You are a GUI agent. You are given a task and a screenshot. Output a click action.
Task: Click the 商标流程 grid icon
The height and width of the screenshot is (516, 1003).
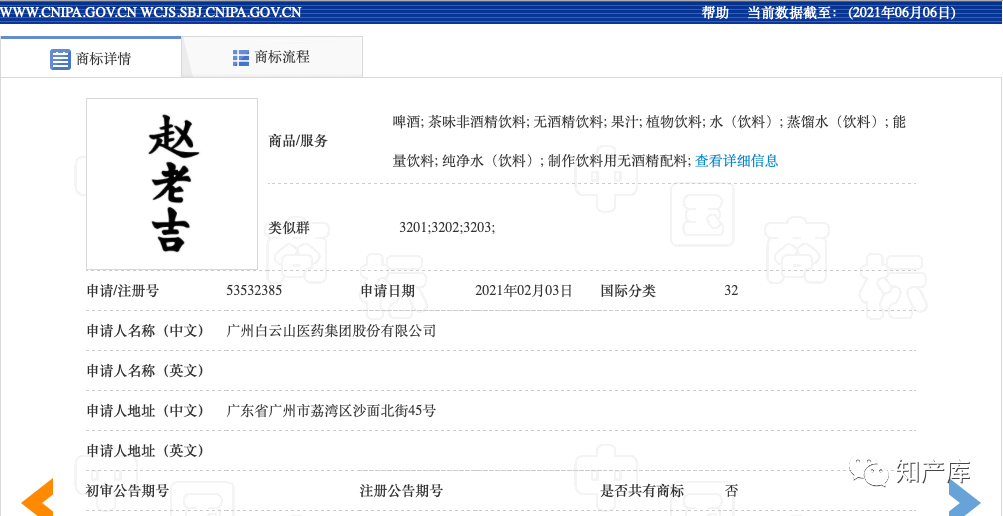coord(241,58)
